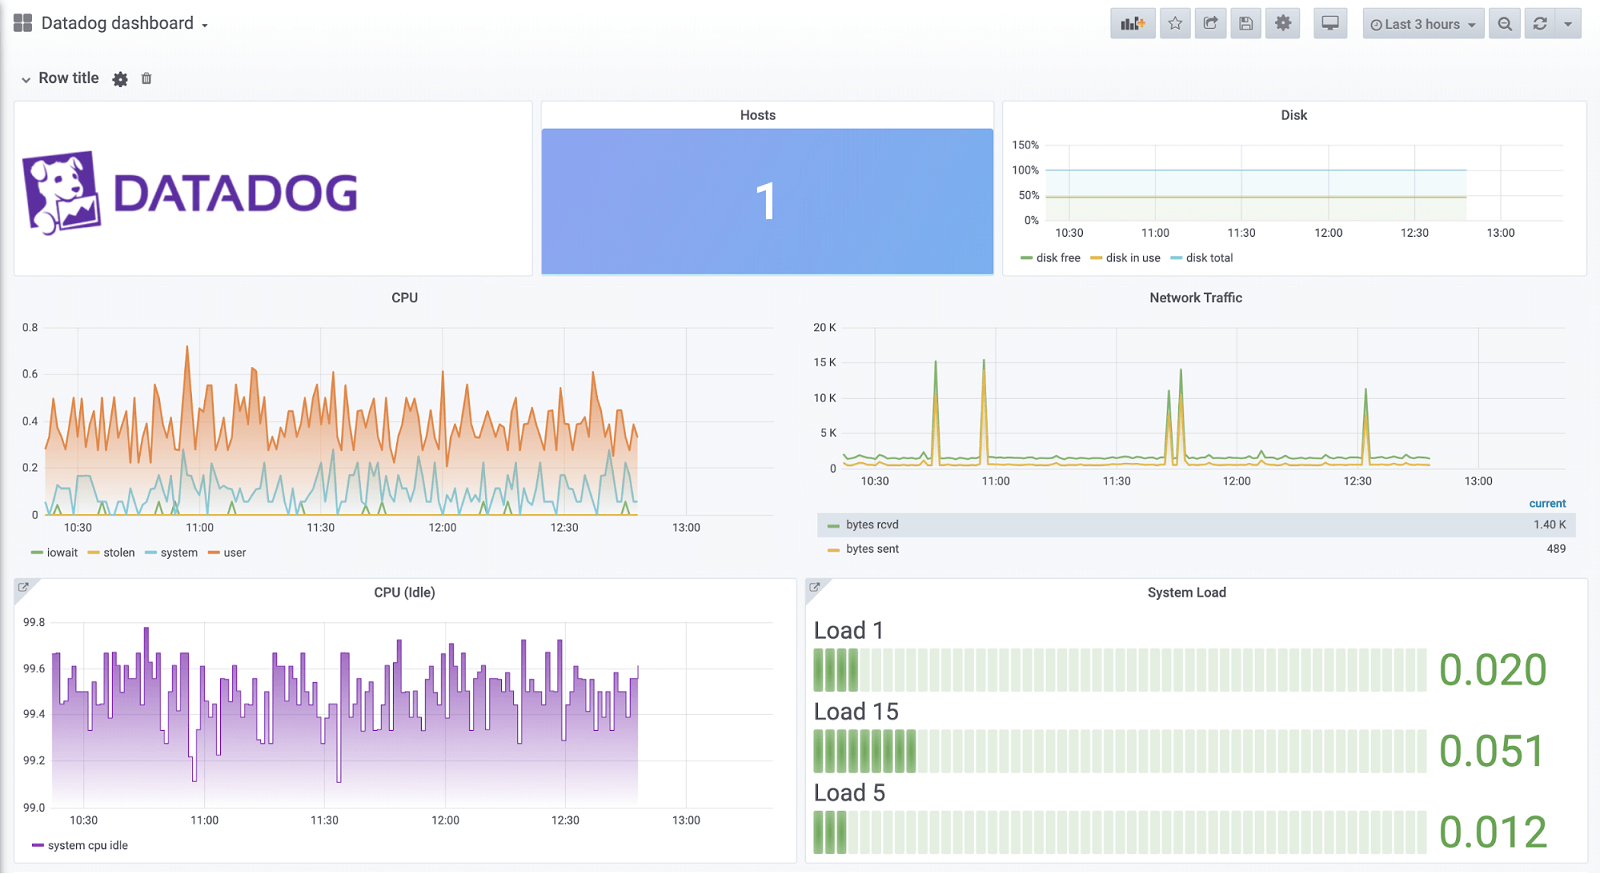
Task: Expand the refresh interval dropdown arrow
Action: pos(1568,24)
